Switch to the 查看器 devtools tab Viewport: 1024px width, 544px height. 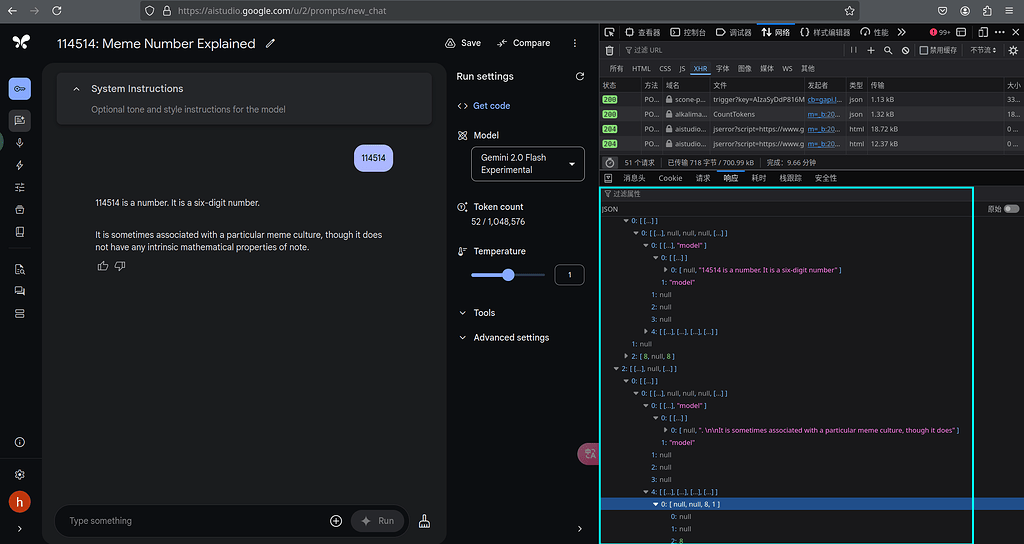643,32
